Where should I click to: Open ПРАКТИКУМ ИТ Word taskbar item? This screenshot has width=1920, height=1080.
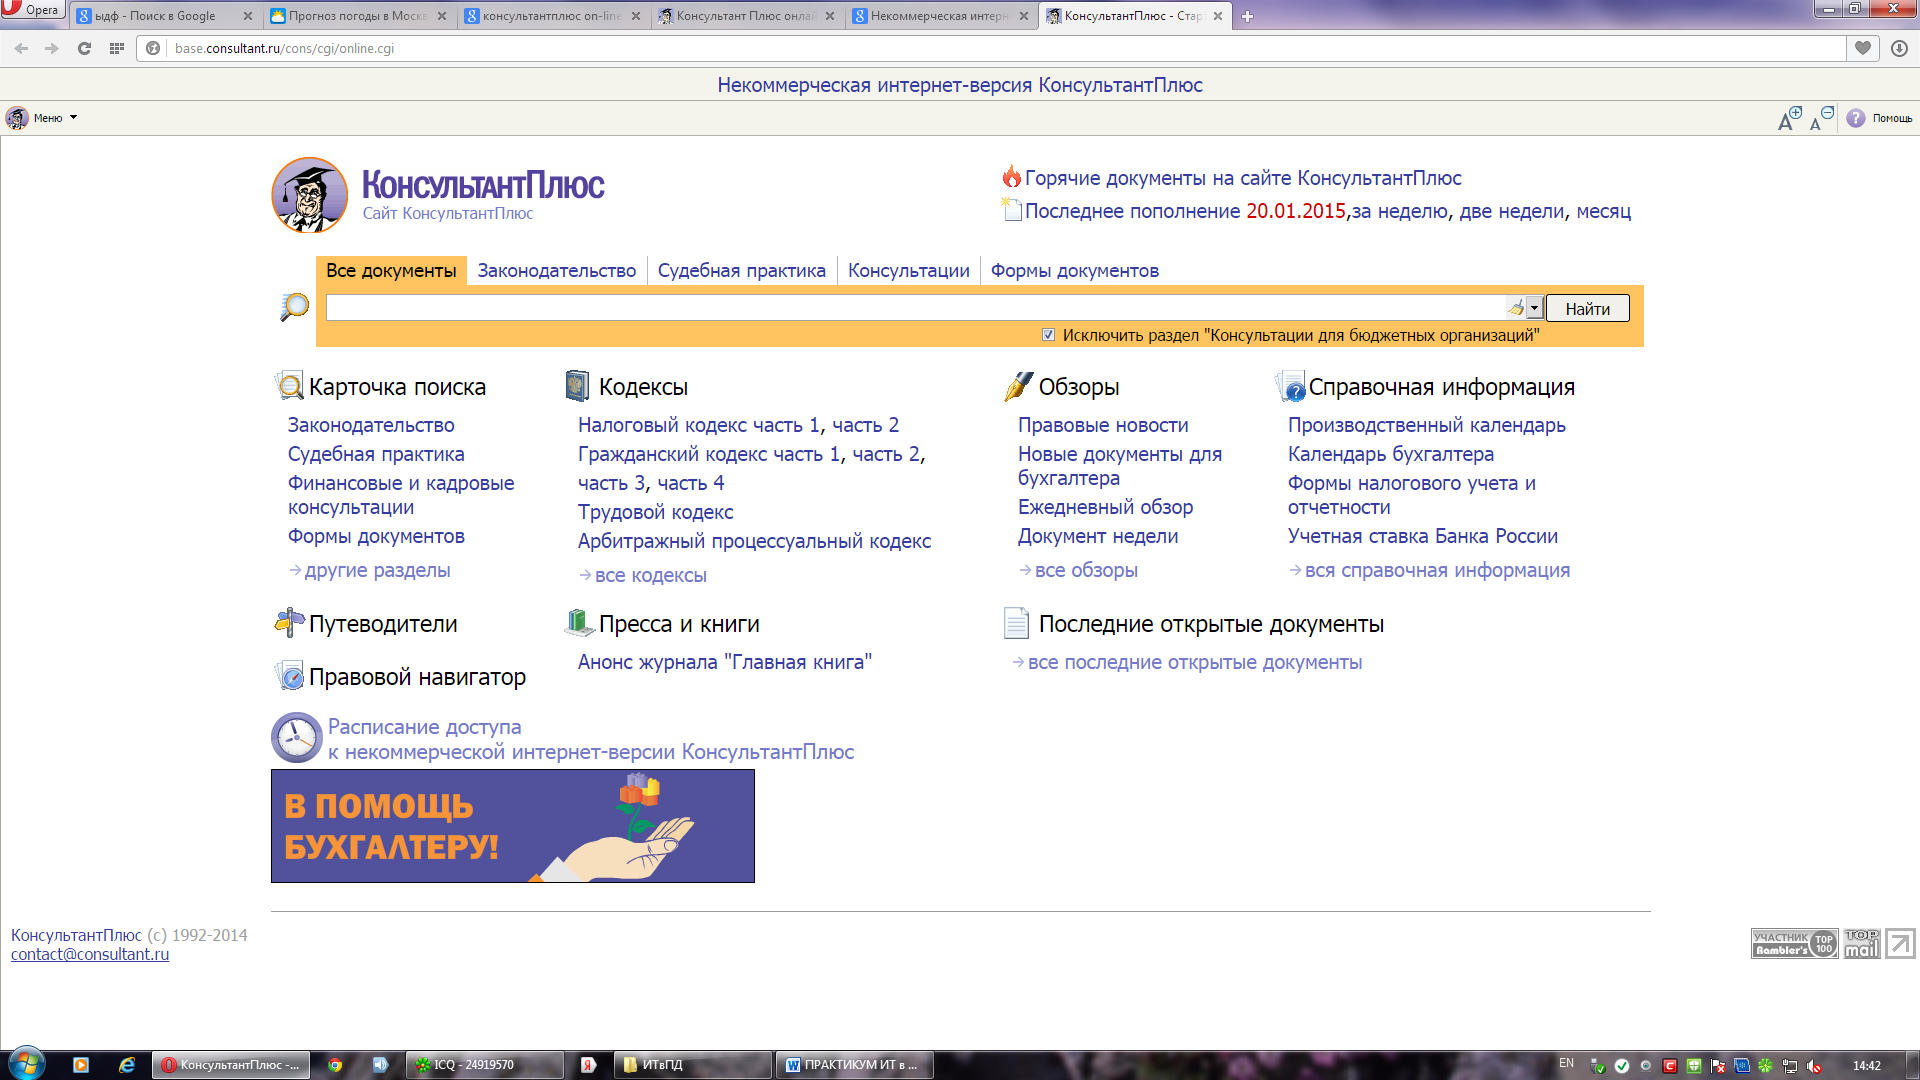pos(855,1065)
